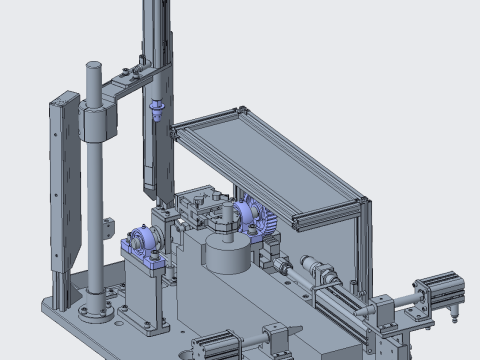The image size is (480, 360).
Task: Click the pneumatic cylinder at far right
Action: coord(441,289)
